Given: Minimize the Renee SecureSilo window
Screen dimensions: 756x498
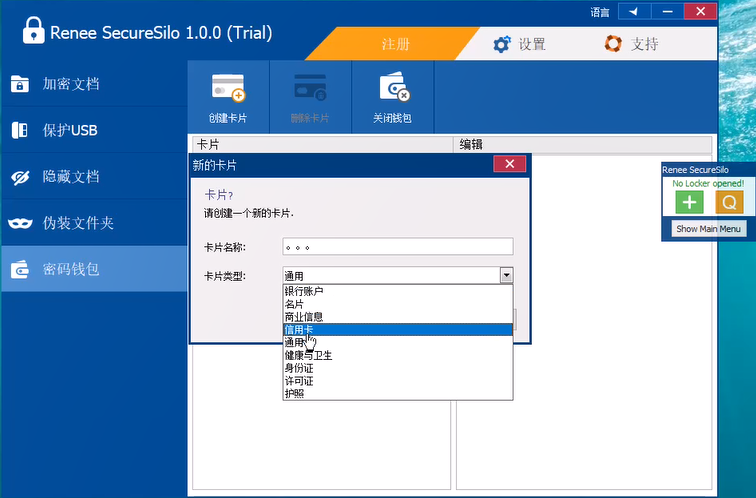Looking at the screenshot, I should (667, 11).
